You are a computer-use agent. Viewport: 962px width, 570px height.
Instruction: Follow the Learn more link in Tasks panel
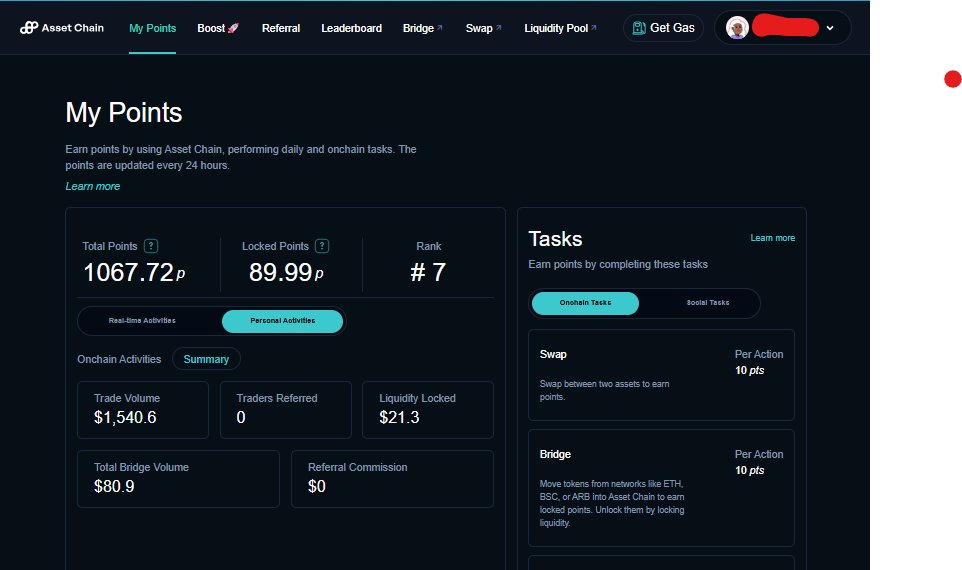pos(772,238)
